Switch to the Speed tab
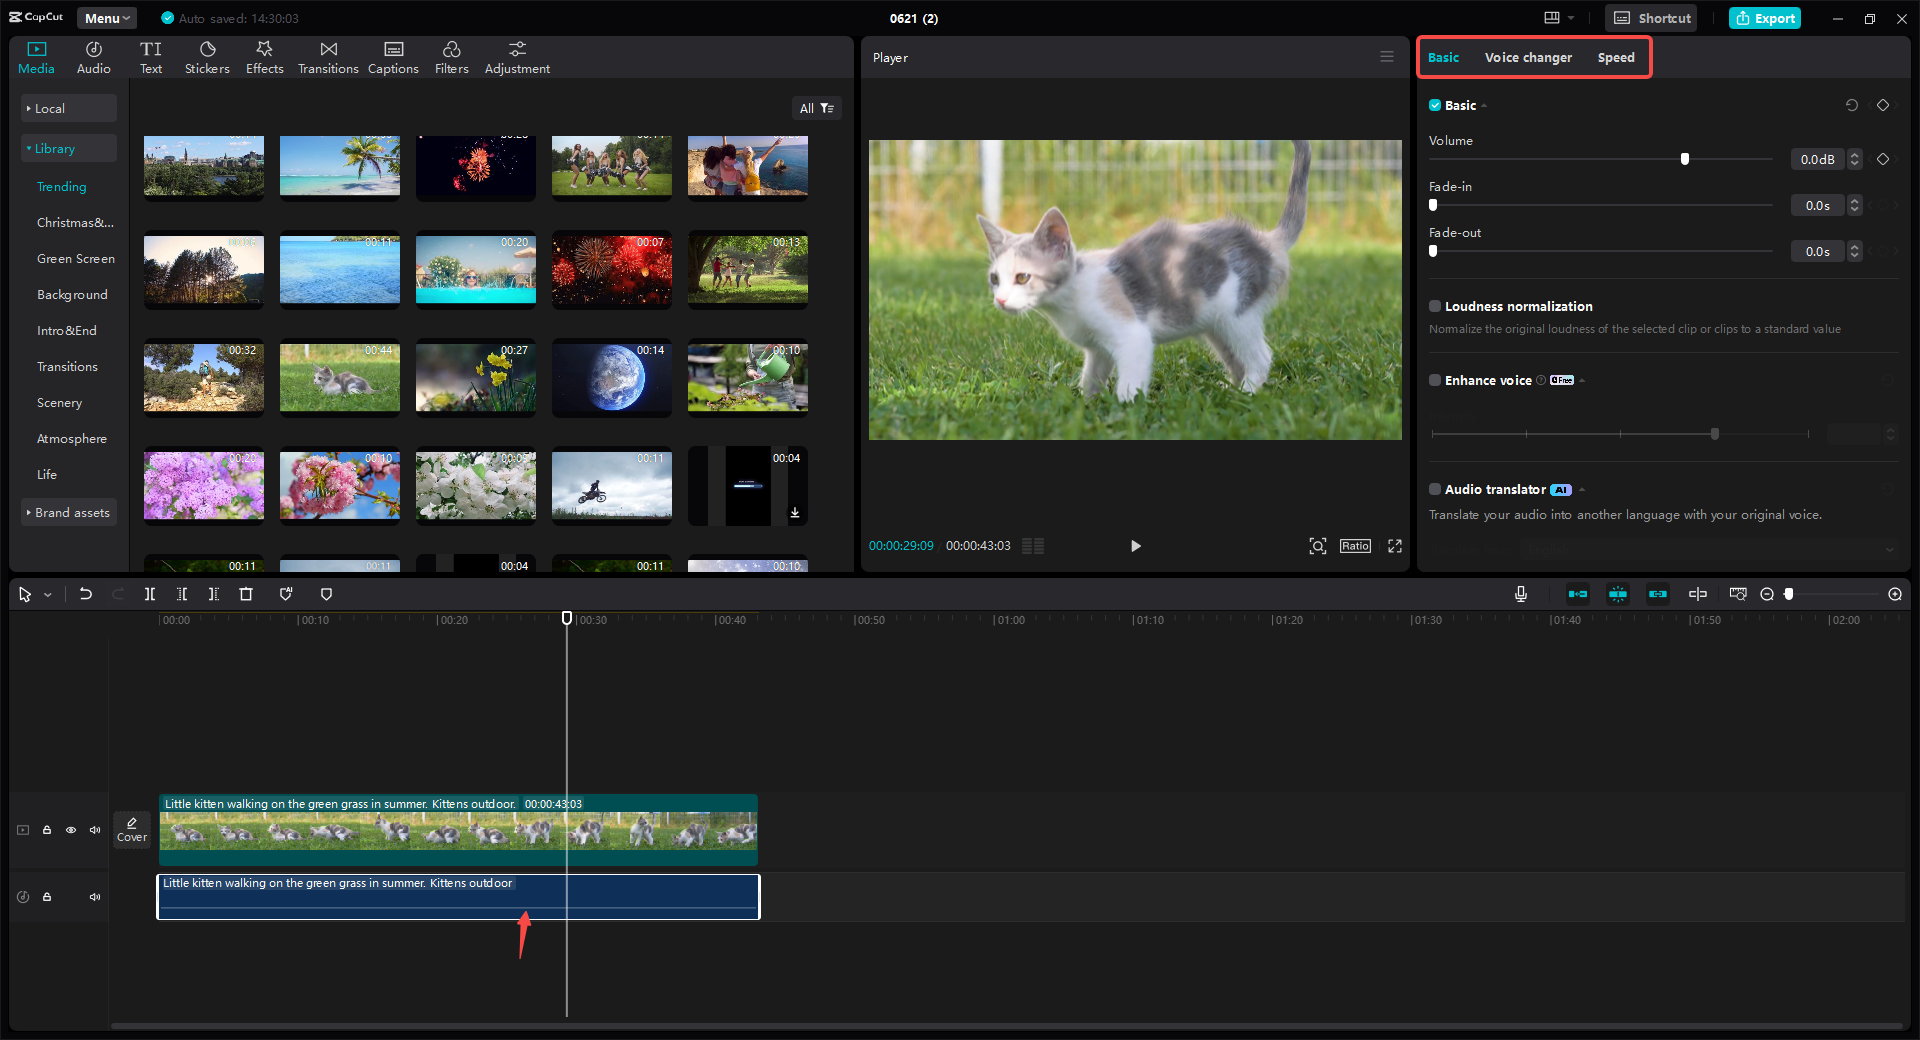Image resolution: width=1920 pixels, height=1040 pixels. click(x=1616, y=57)
